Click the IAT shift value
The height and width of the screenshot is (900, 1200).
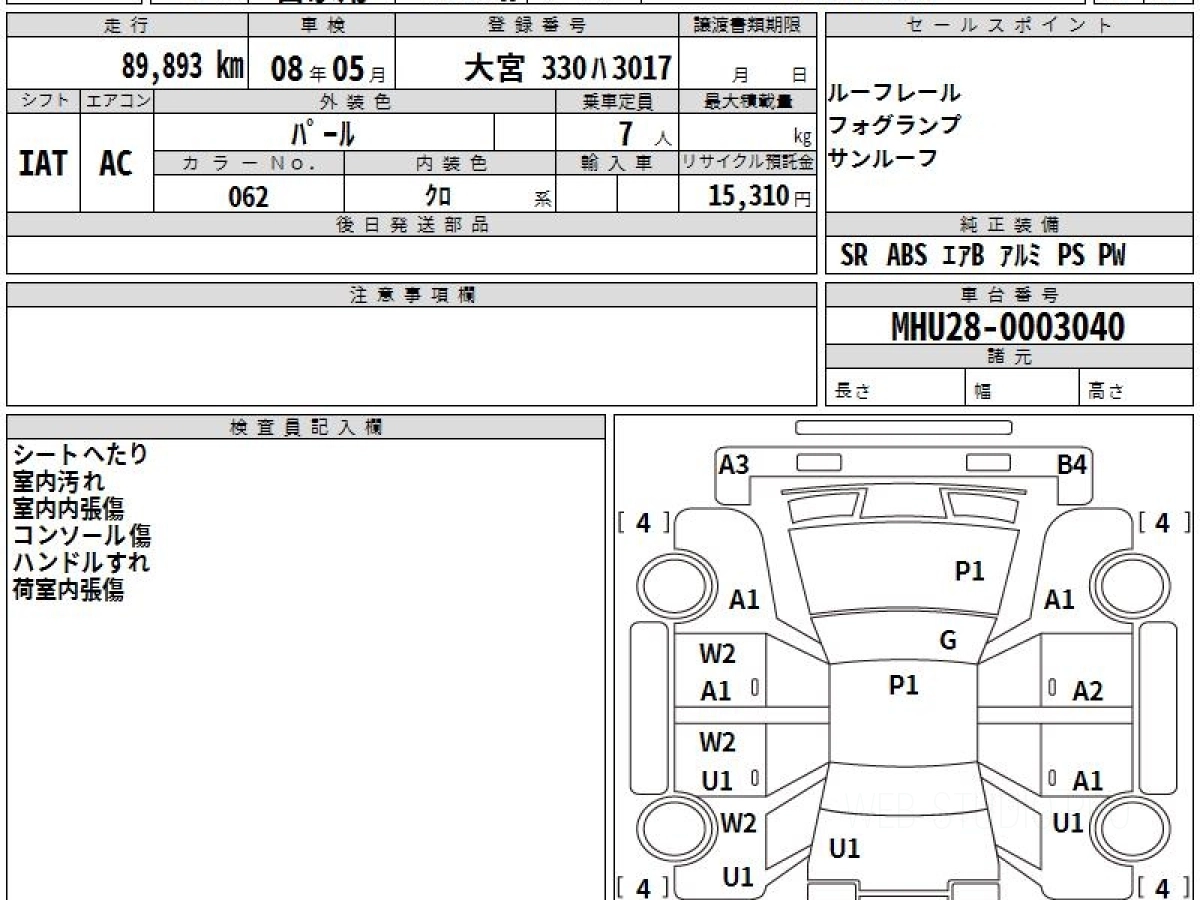tap(43, 163)
